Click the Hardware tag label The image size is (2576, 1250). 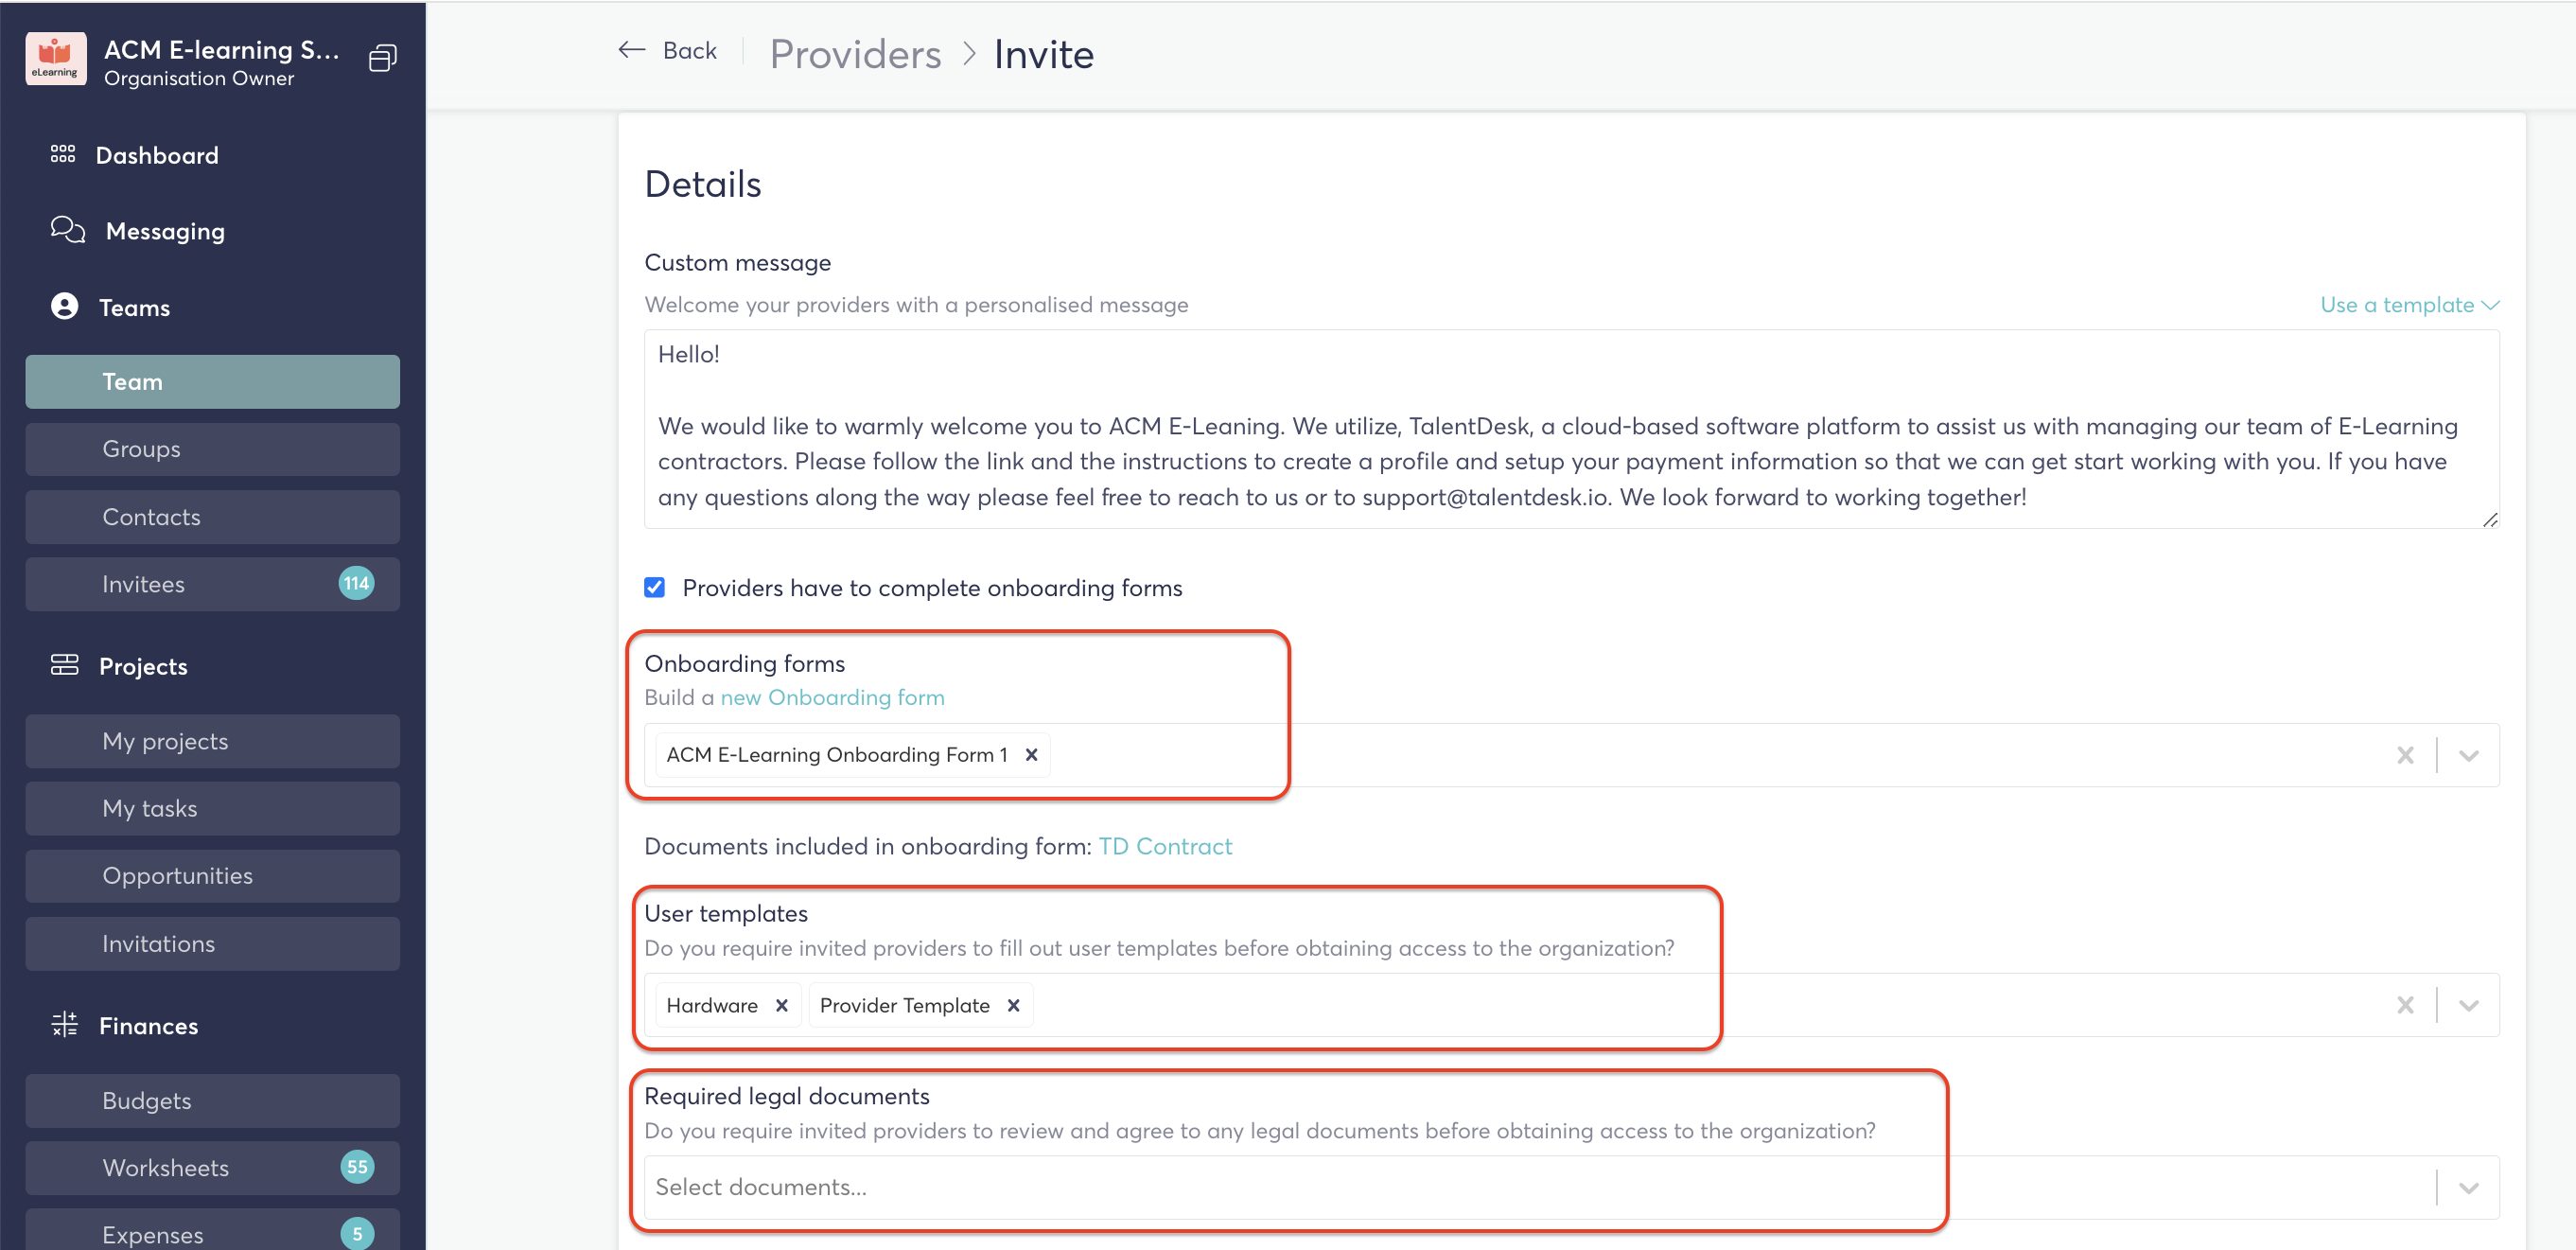point(712,1005)
